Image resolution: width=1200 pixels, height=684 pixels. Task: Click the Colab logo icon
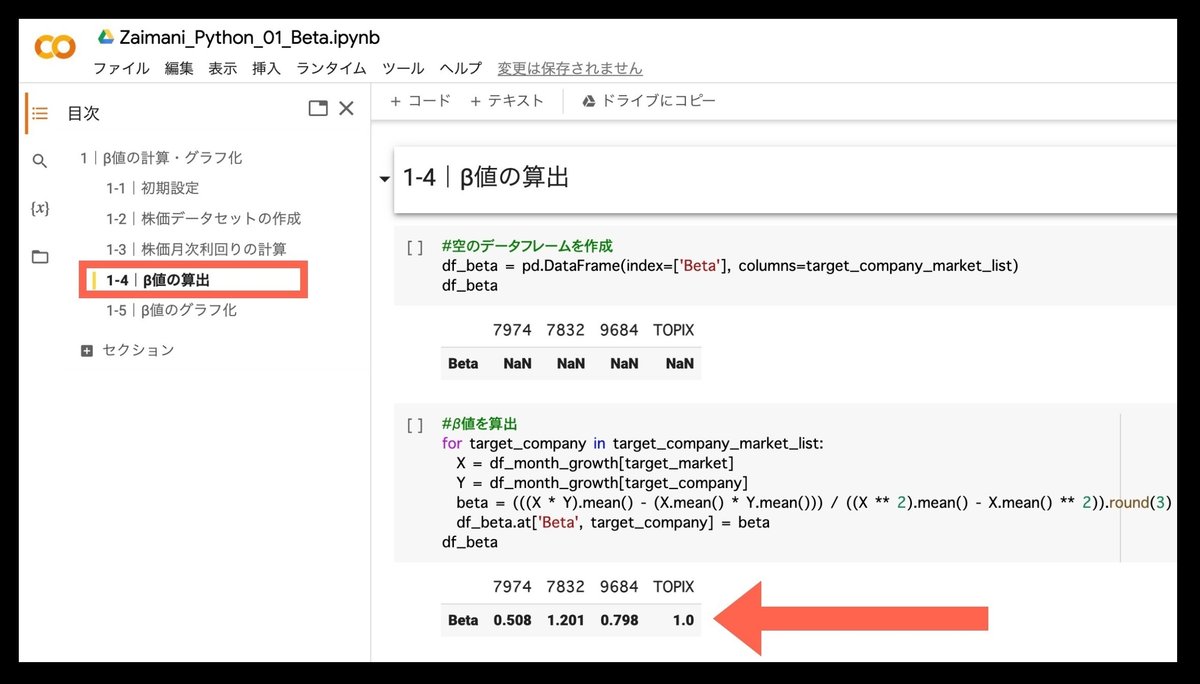coord(55,46)
